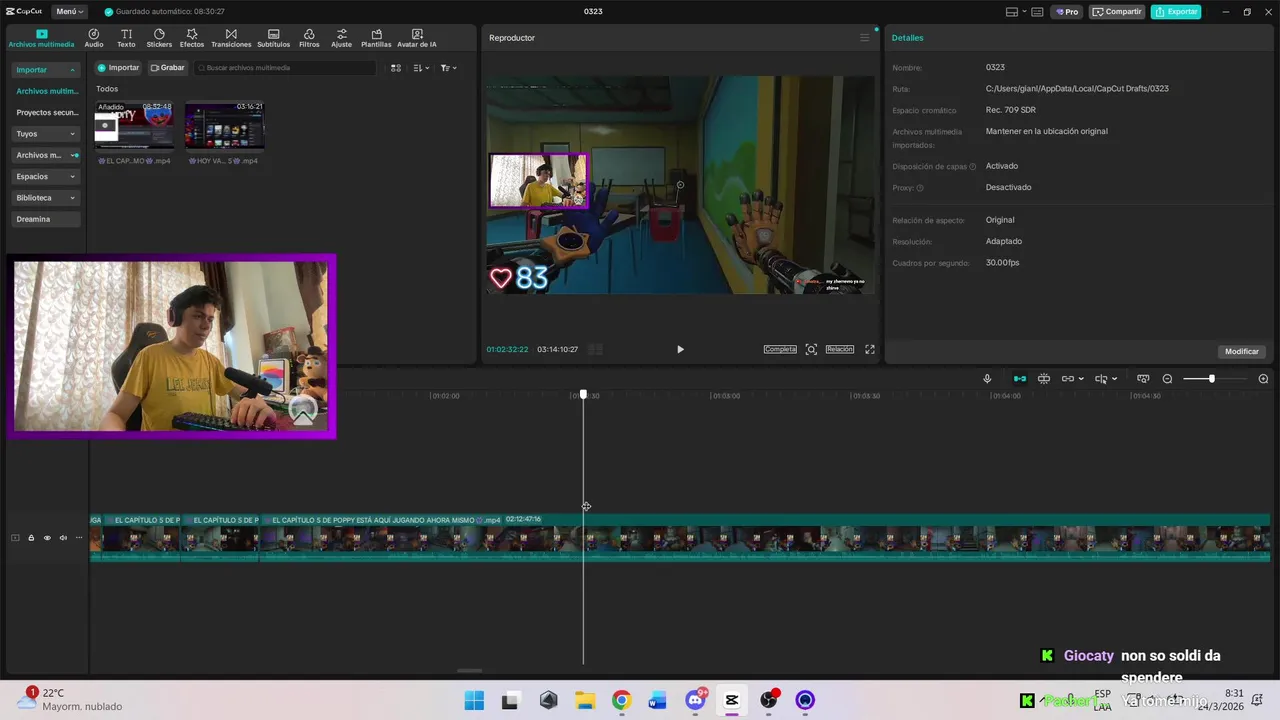Click the Exportar button

pyautogui.click(x=1176, y=12)
